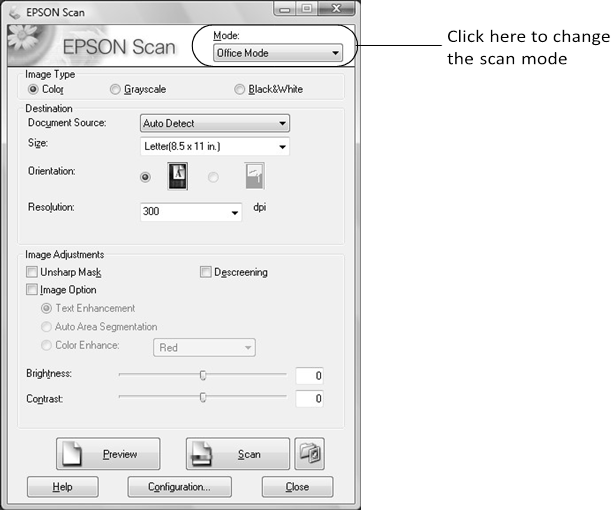Select Auto Area Segmentation radio option

(46, 326)
